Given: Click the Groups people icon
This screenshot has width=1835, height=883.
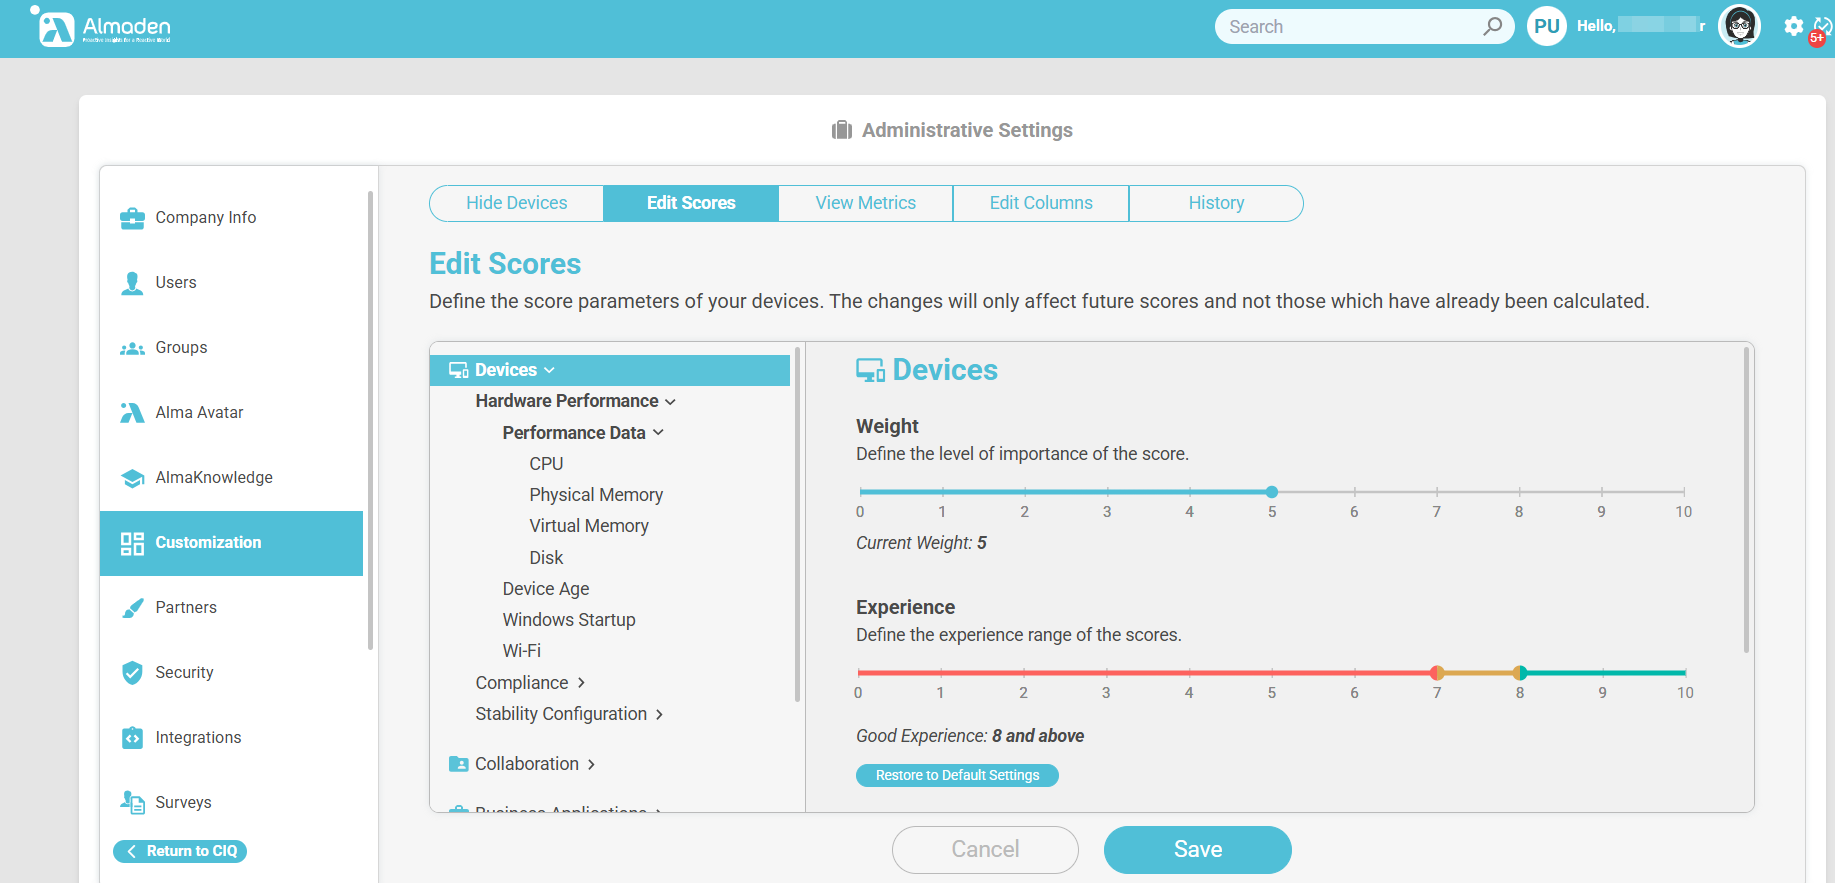Looking at the screenshot, I should tap(132, 348).
